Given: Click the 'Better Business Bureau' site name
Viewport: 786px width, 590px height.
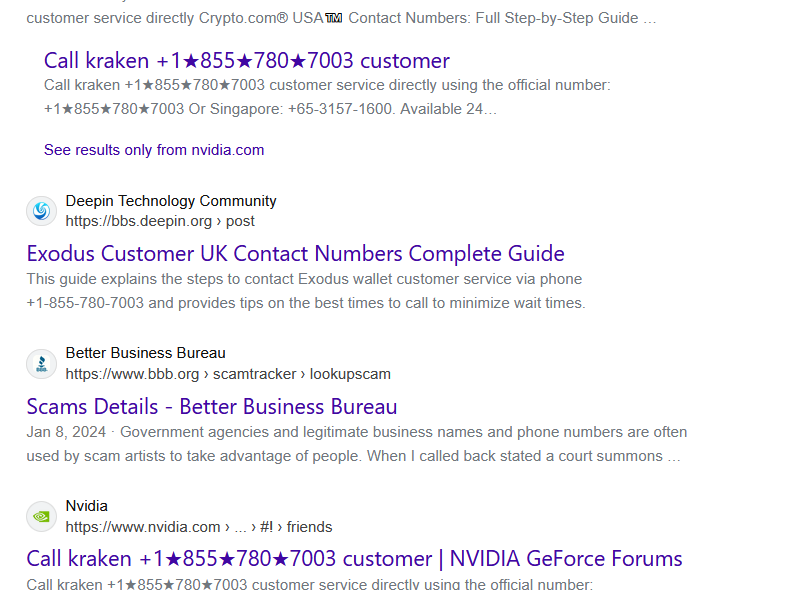Looking at the screenshot, I should (145, 353).
